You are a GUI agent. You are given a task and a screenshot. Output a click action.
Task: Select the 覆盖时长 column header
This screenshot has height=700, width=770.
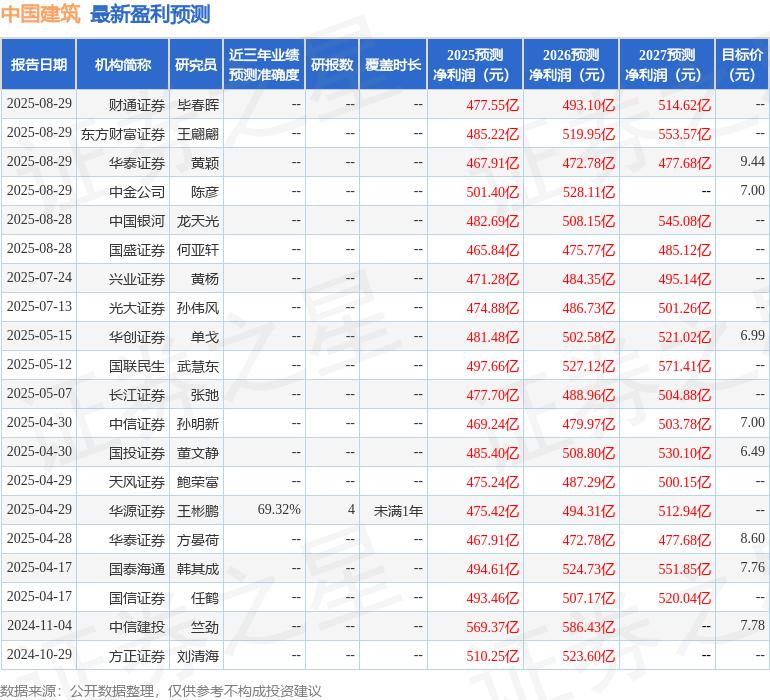click(x=393, y=64)
